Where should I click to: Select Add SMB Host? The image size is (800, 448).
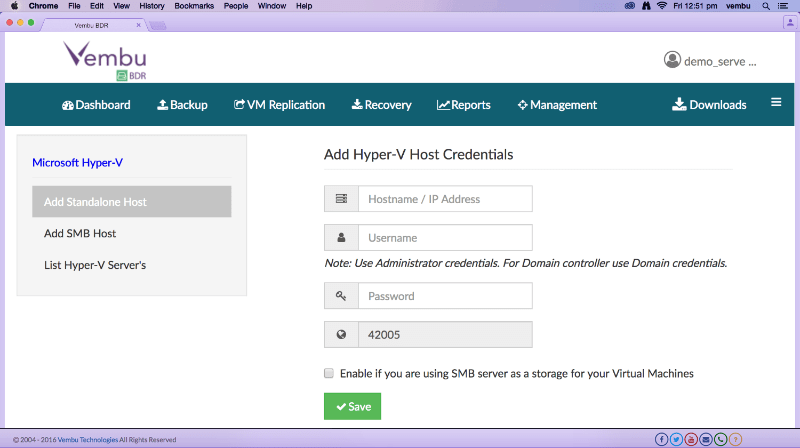80,233
